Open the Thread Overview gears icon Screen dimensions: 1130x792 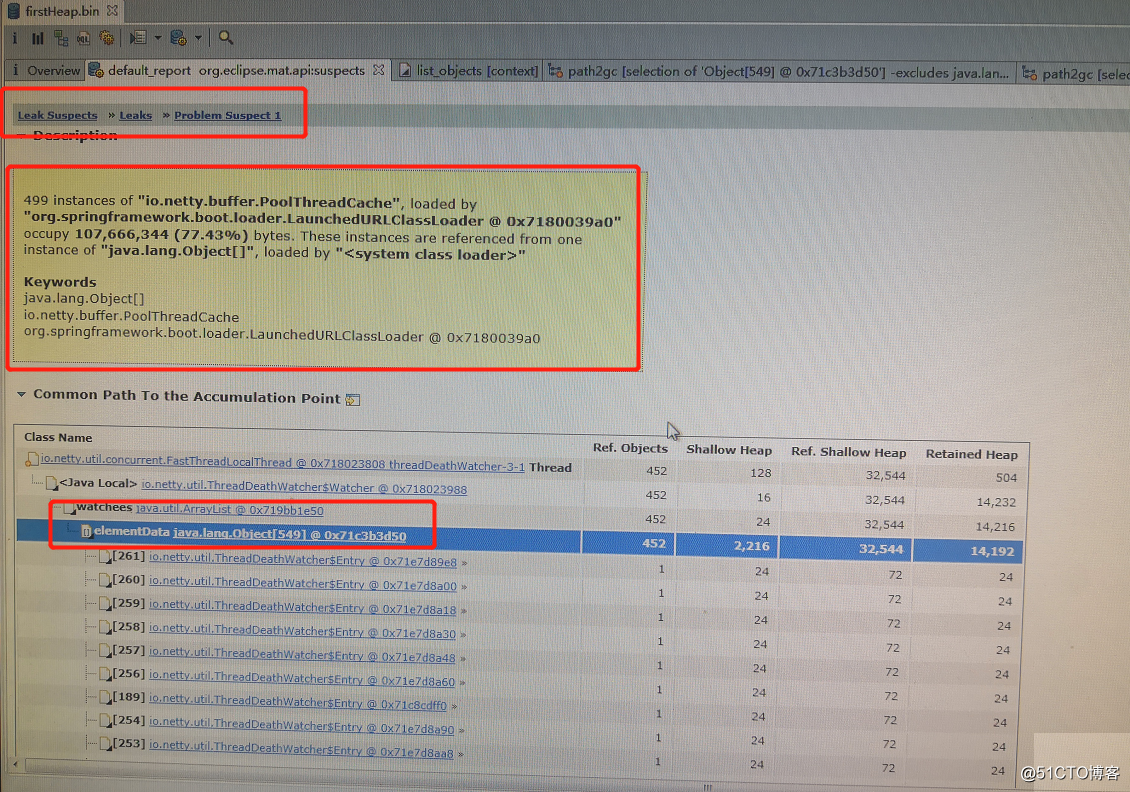pyautogui.click(x=107, y=37)
